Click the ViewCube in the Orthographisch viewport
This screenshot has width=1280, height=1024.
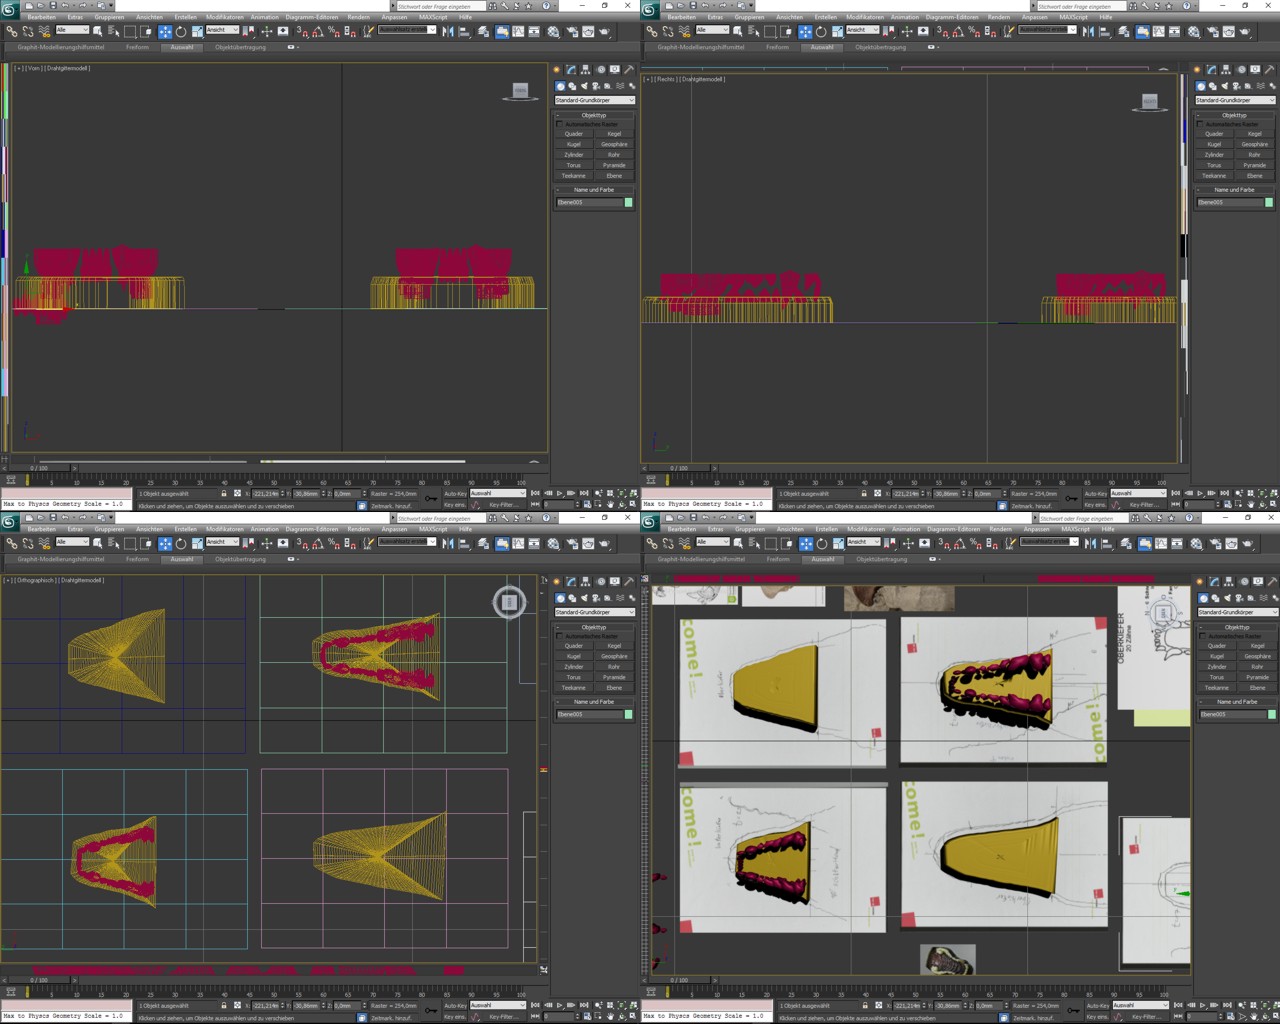click(x=509, y=602)
